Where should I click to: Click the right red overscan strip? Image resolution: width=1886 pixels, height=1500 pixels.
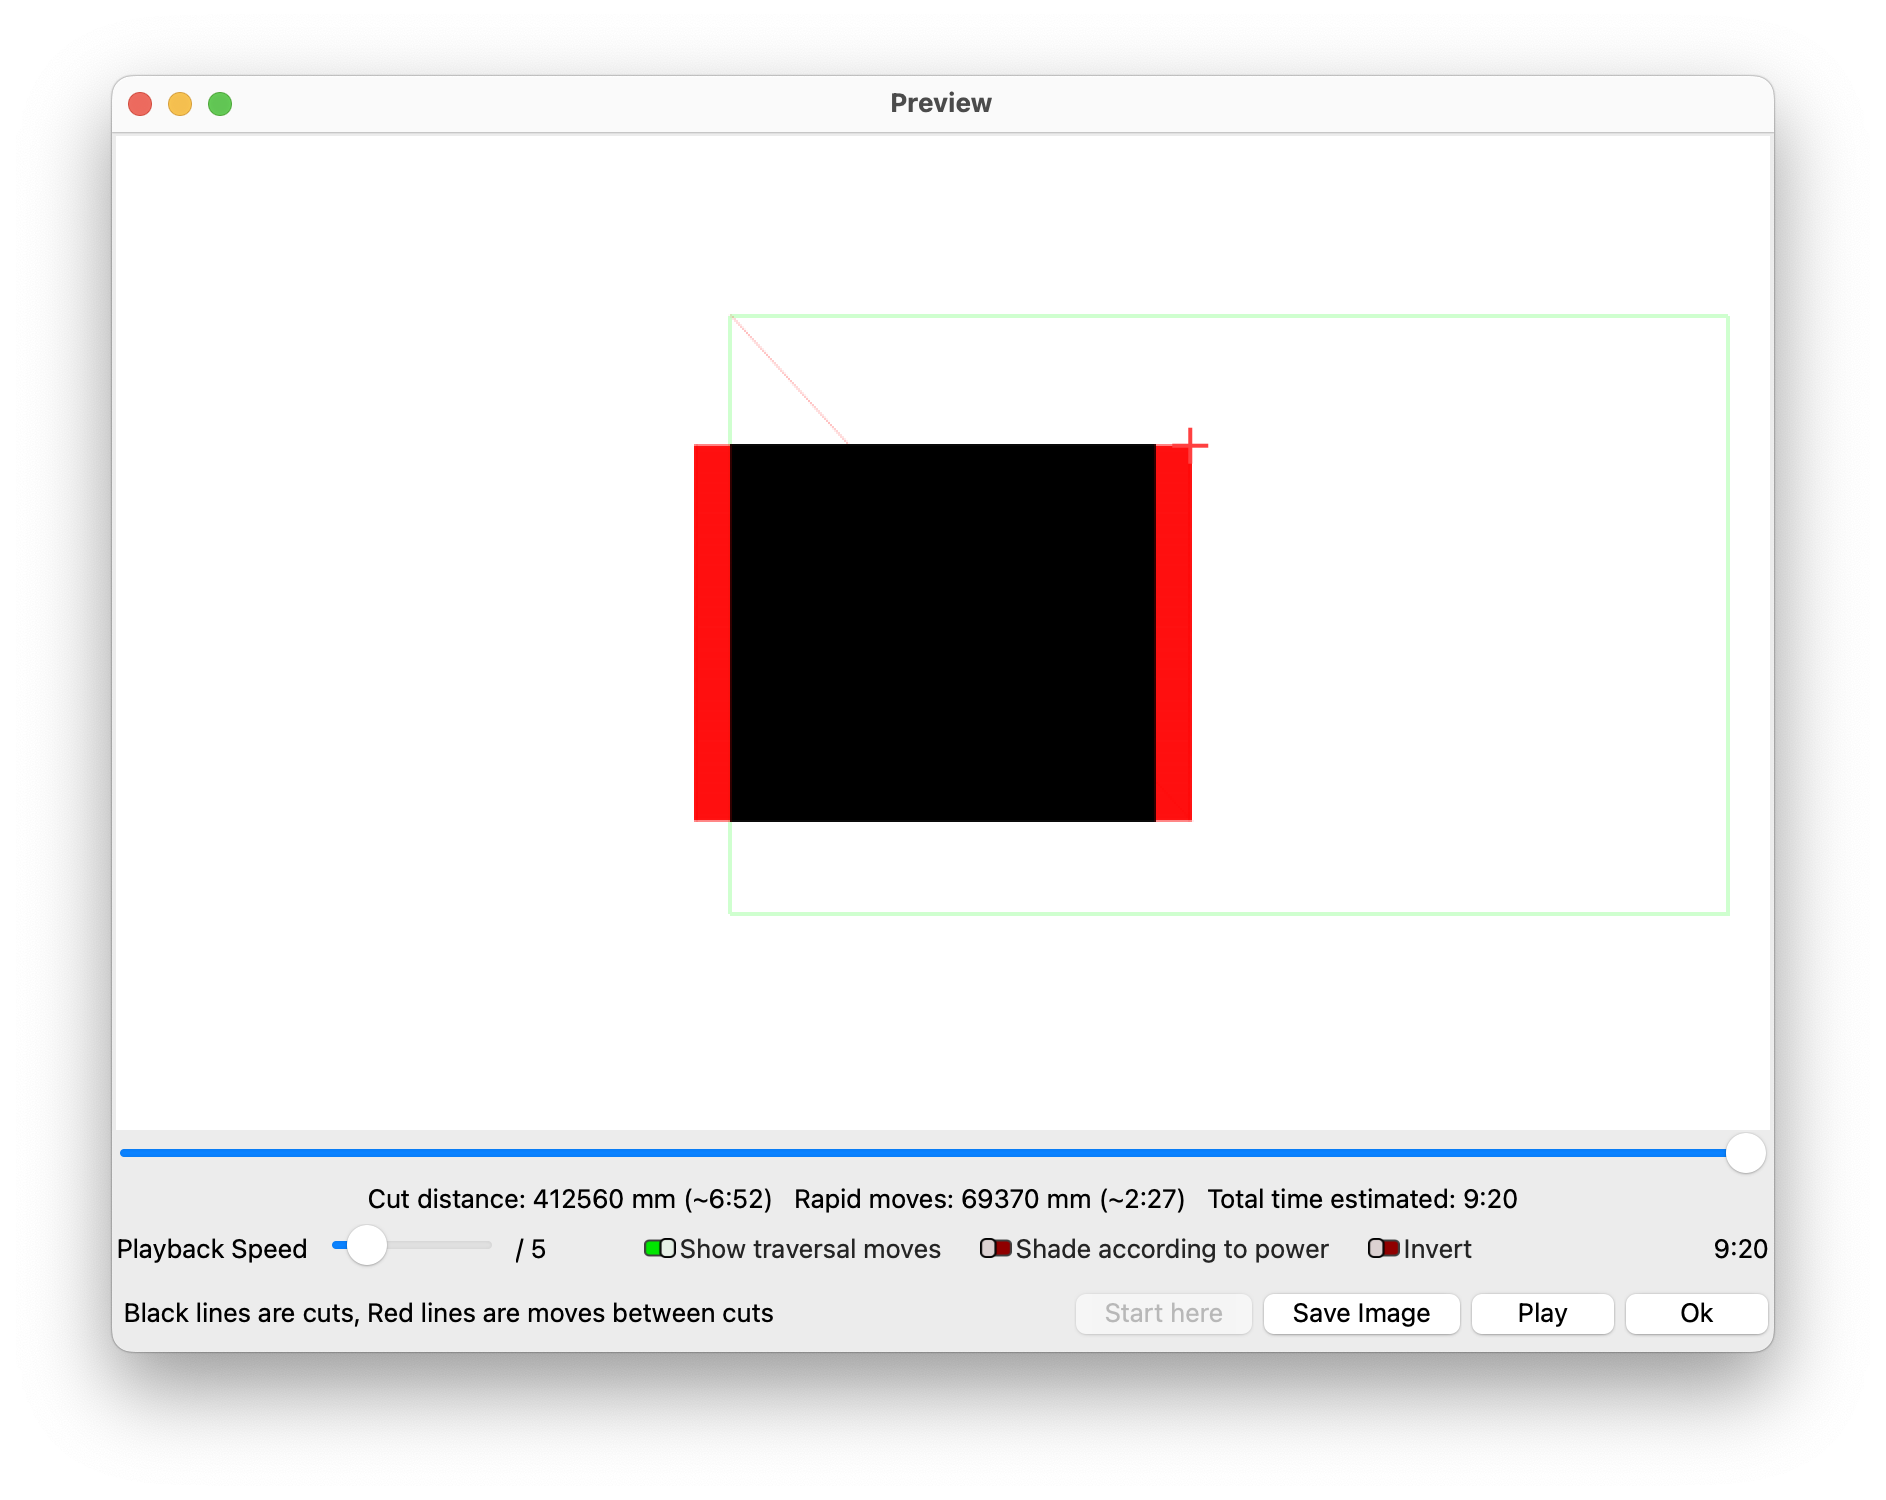1173,632
